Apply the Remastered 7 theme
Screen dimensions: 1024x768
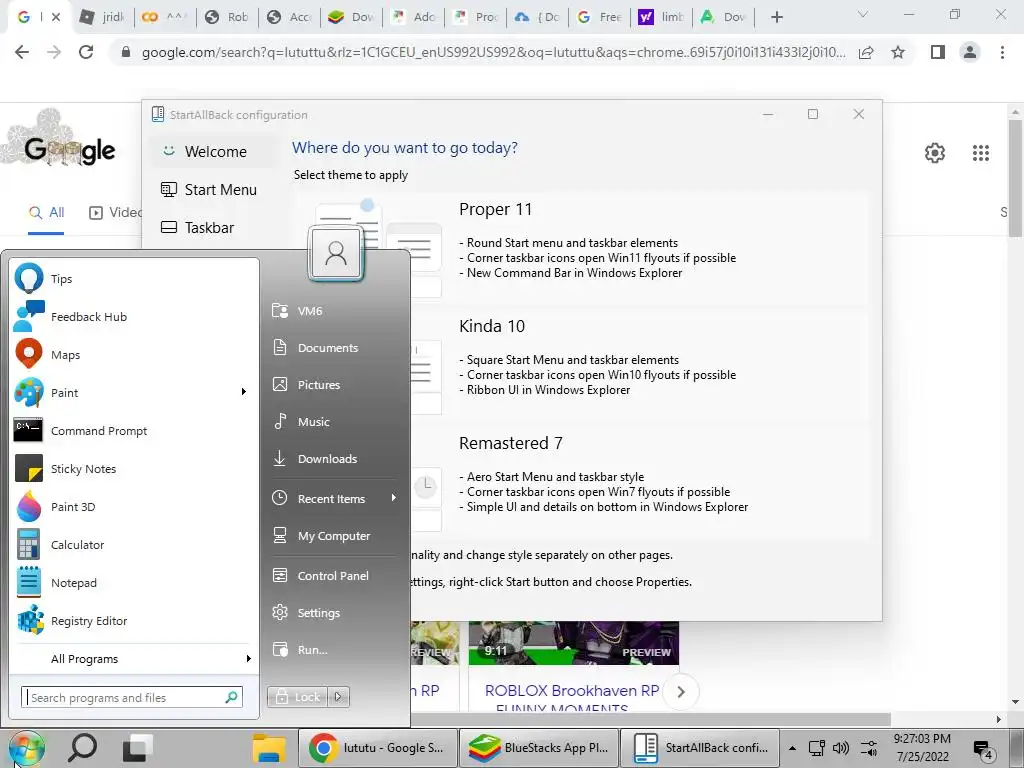click(581, 481)
